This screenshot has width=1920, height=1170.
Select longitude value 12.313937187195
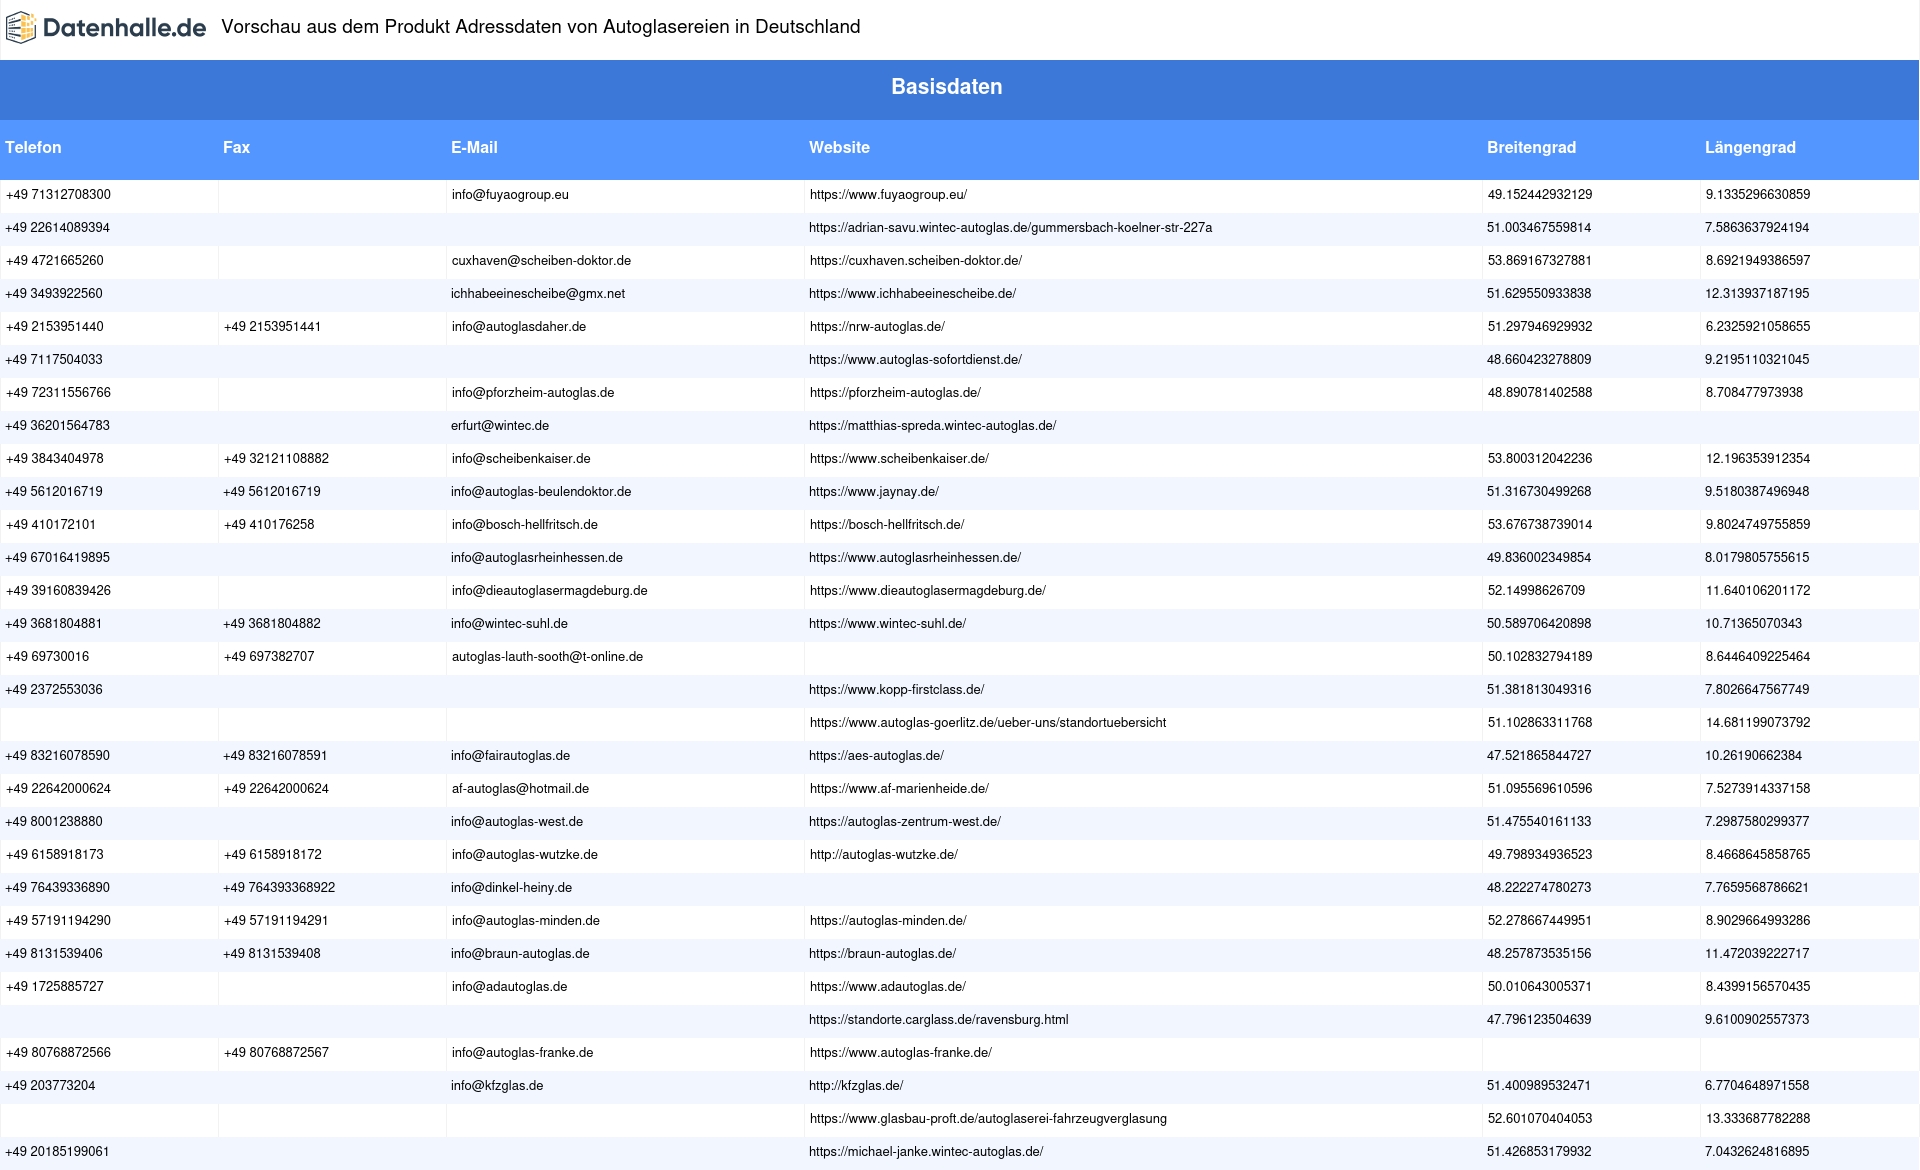(1757, 294)
